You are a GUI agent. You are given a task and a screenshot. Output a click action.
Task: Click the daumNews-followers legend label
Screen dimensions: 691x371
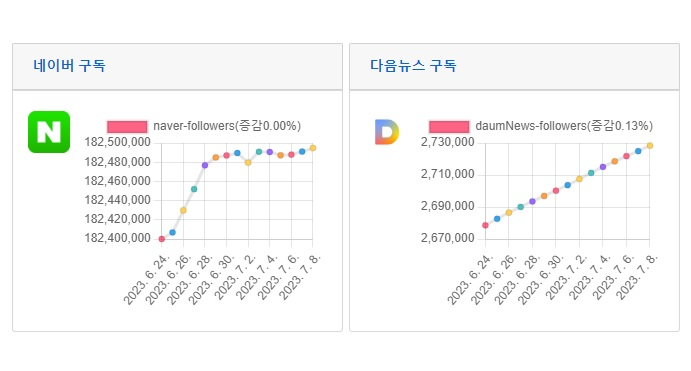[564, 126]
